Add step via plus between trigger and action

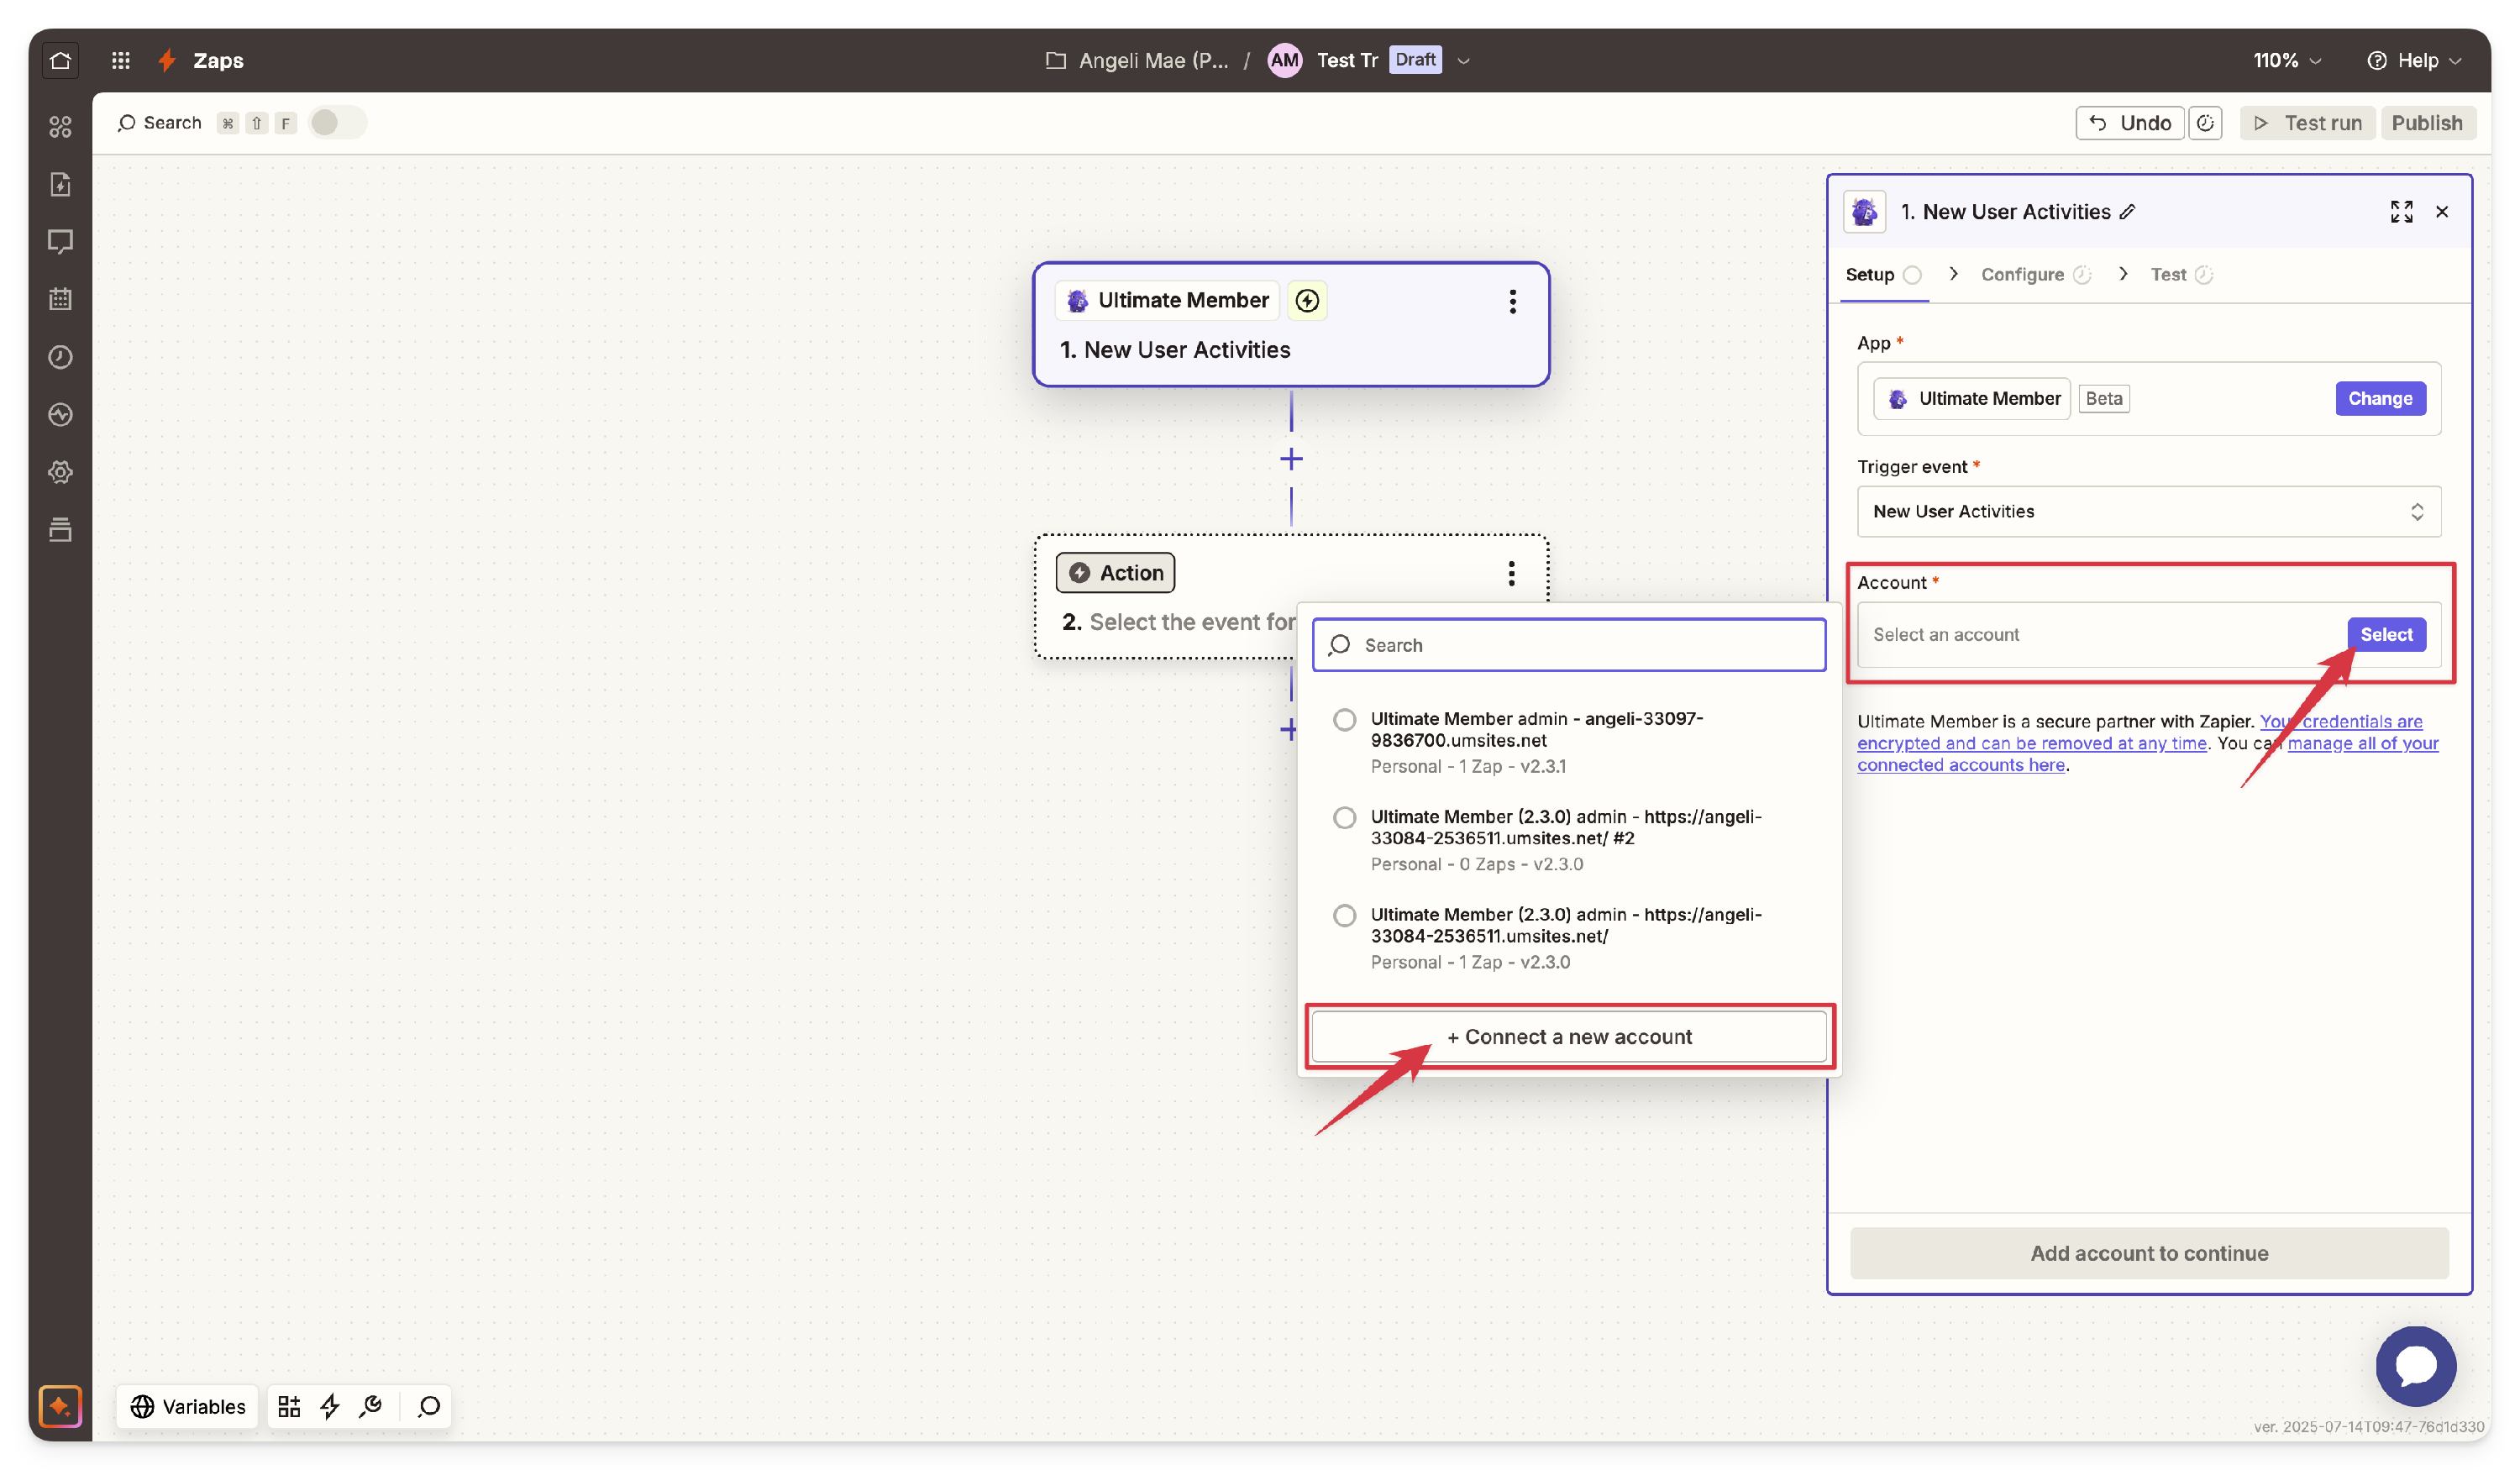click(x=1291, y=459)
